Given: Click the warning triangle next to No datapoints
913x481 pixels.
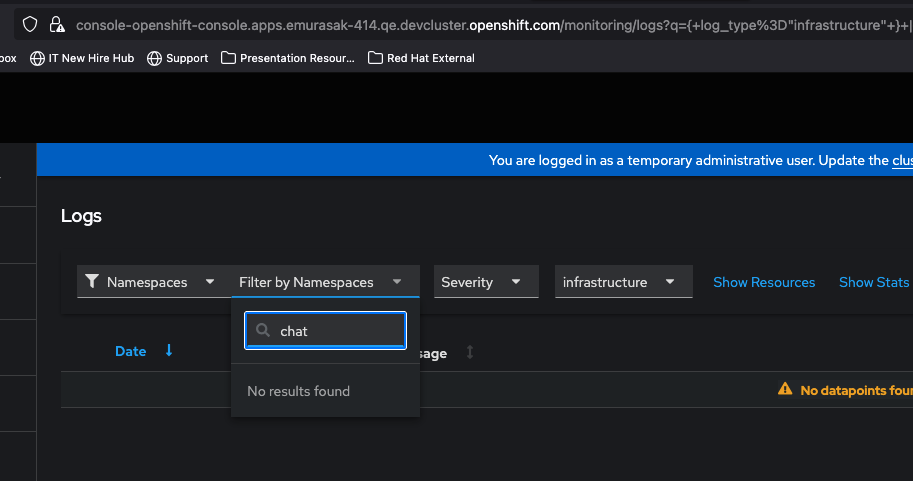Looking at the screenshot, I should click(x=785, y=390).
